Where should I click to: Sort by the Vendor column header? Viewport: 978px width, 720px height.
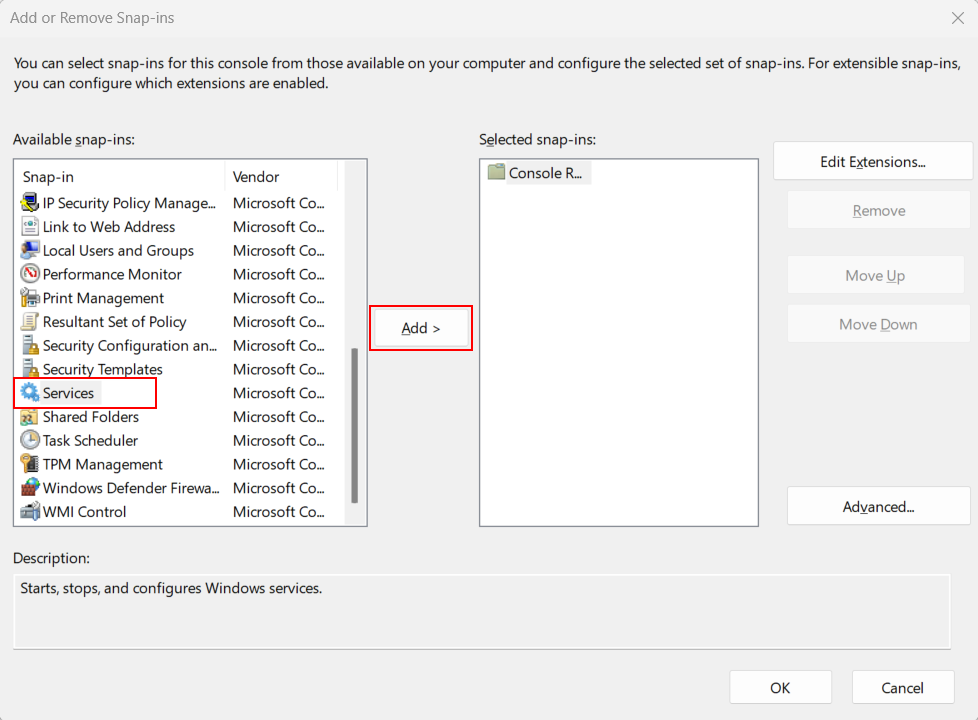tap(281, 177)
